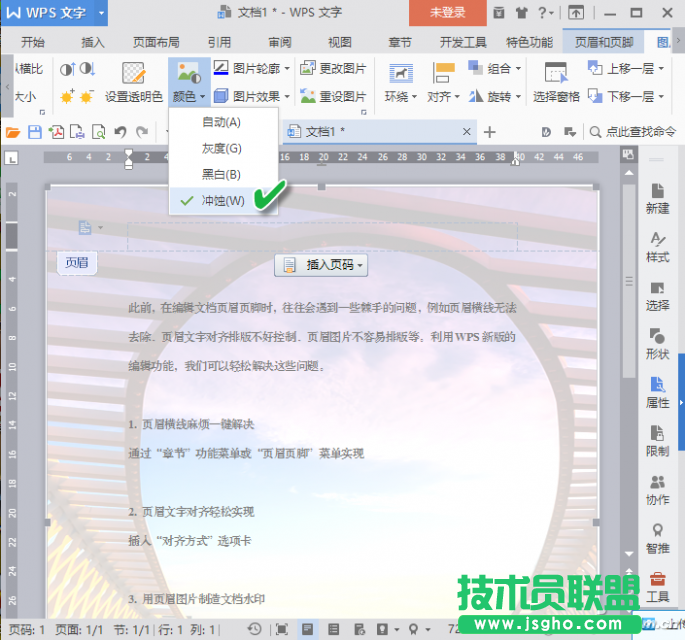Image resolution: width=685 pixels, height=640 pixels.
Task: Open the Shapes (形状) sidebar panel
Action: [657, 343]
